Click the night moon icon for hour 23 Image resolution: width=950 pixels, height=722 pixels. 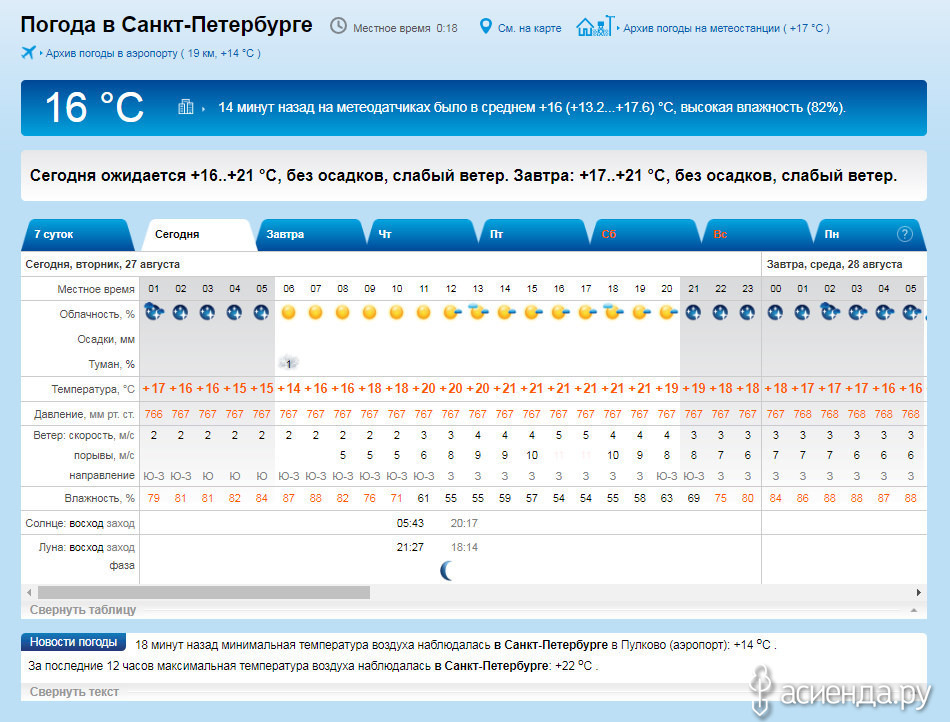point(747,313)
